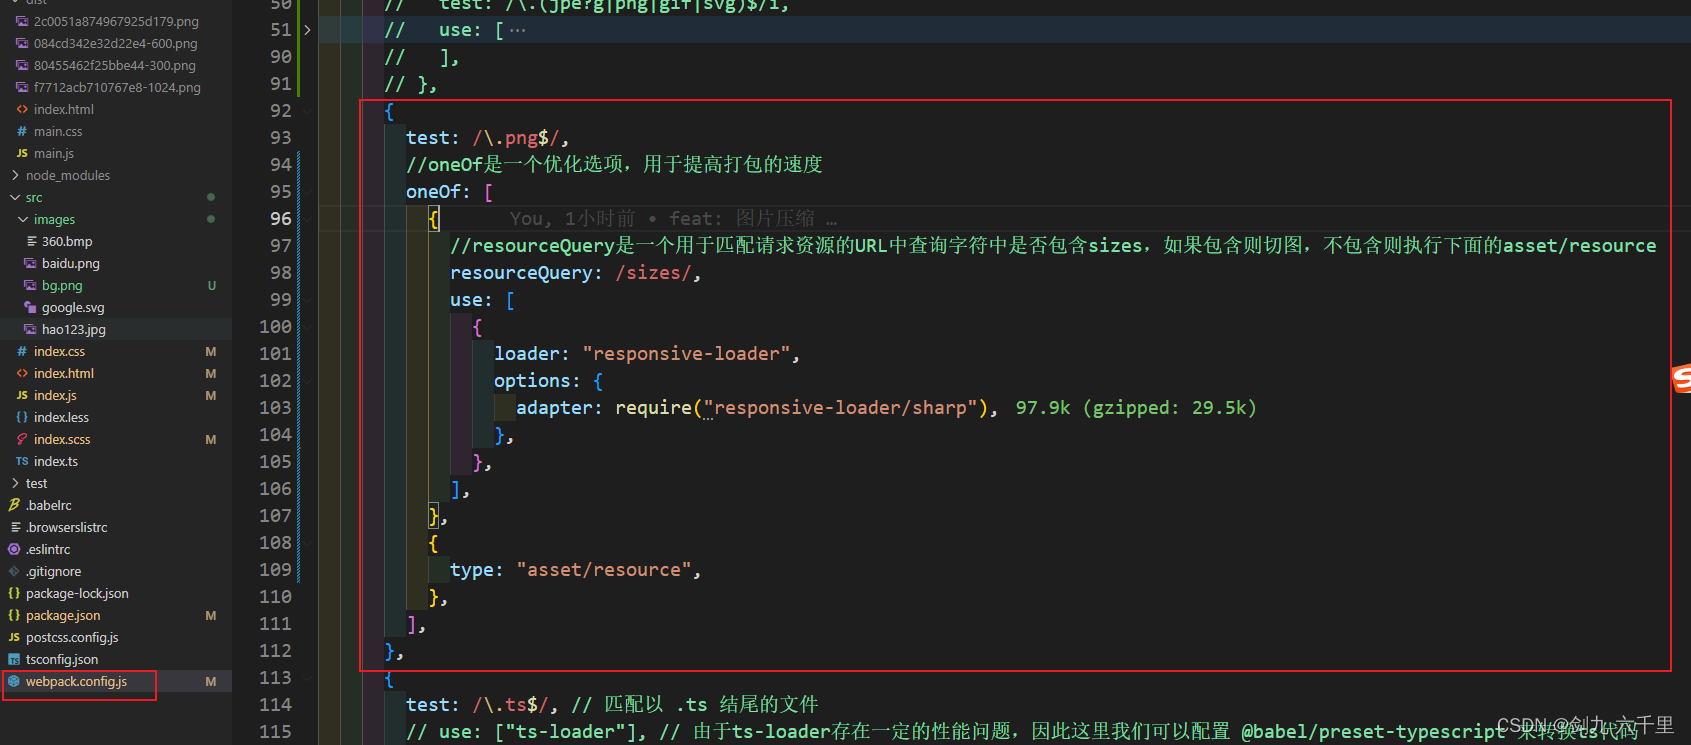The height and width of the screenshot is (745, 1691).
Task: Expand the test folder
Action: 15,483
